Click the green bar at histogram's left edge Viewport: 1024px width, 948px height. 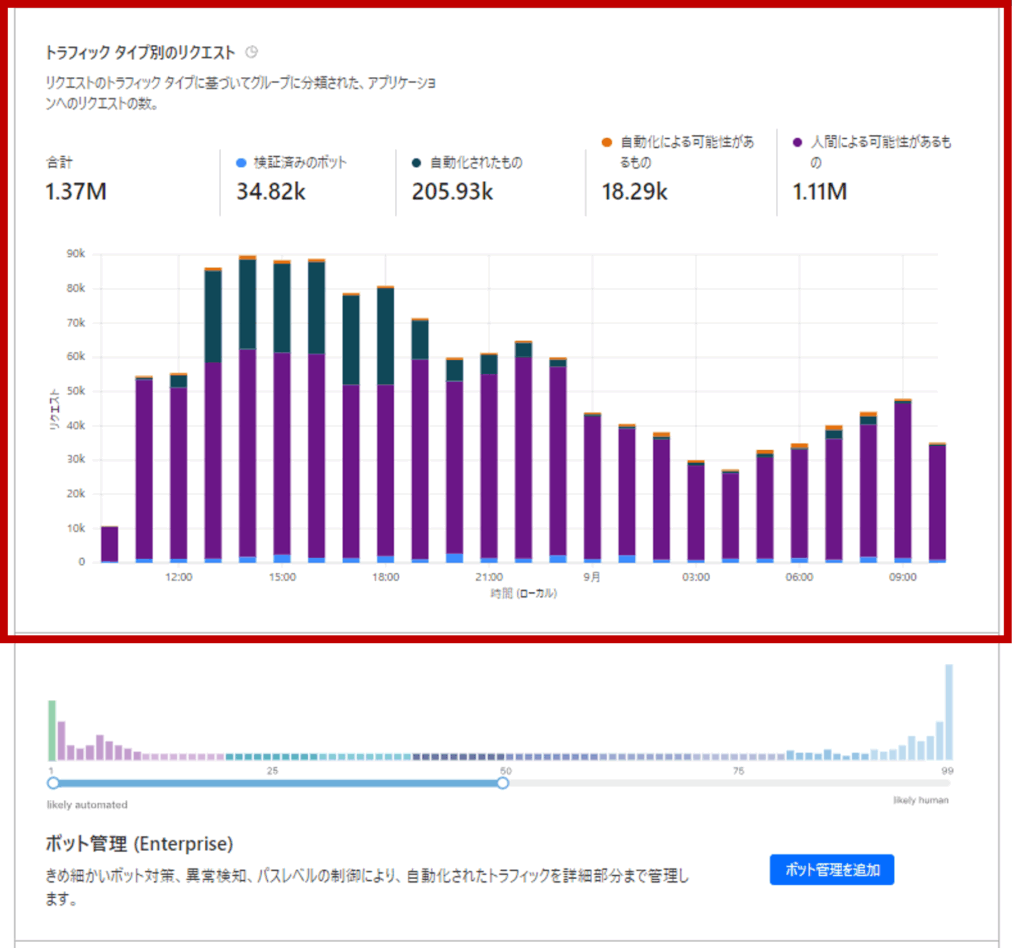pos(51,730)
